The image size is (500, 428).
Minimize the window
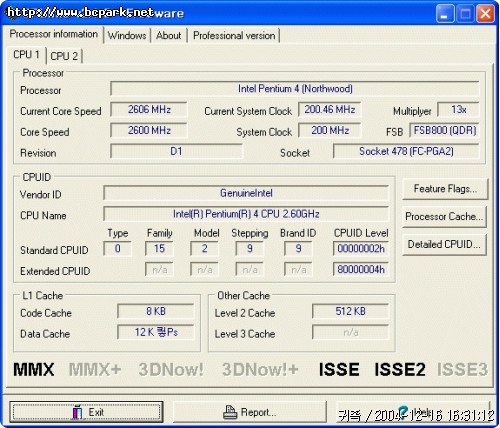click(445, 14)
